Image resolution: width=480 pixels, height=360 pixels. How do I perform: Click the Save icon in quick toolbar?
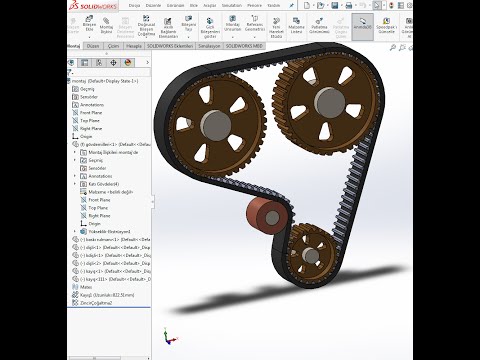coord(335,5)
